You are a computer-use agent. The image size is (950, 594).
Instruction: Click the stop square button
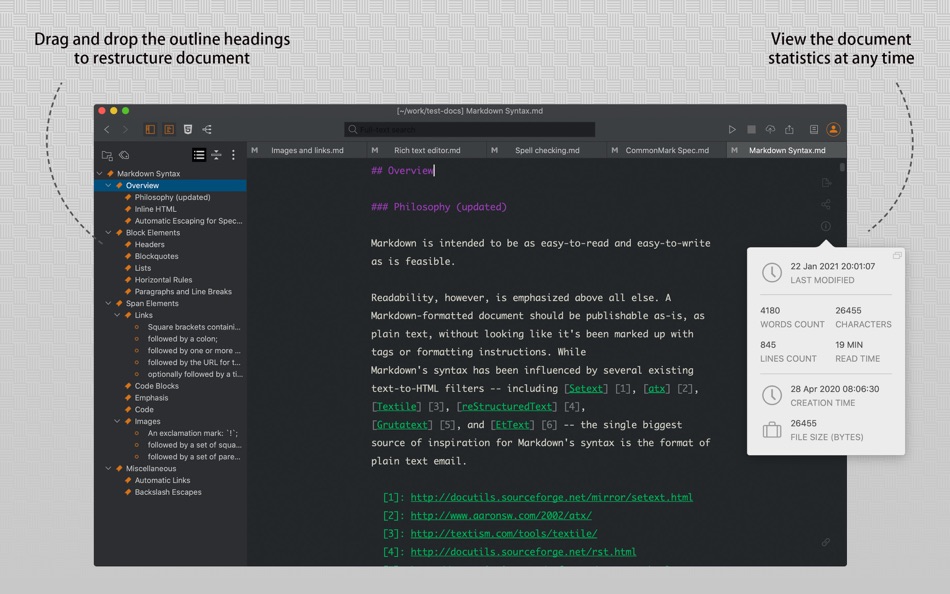click(x=751, y=129)
